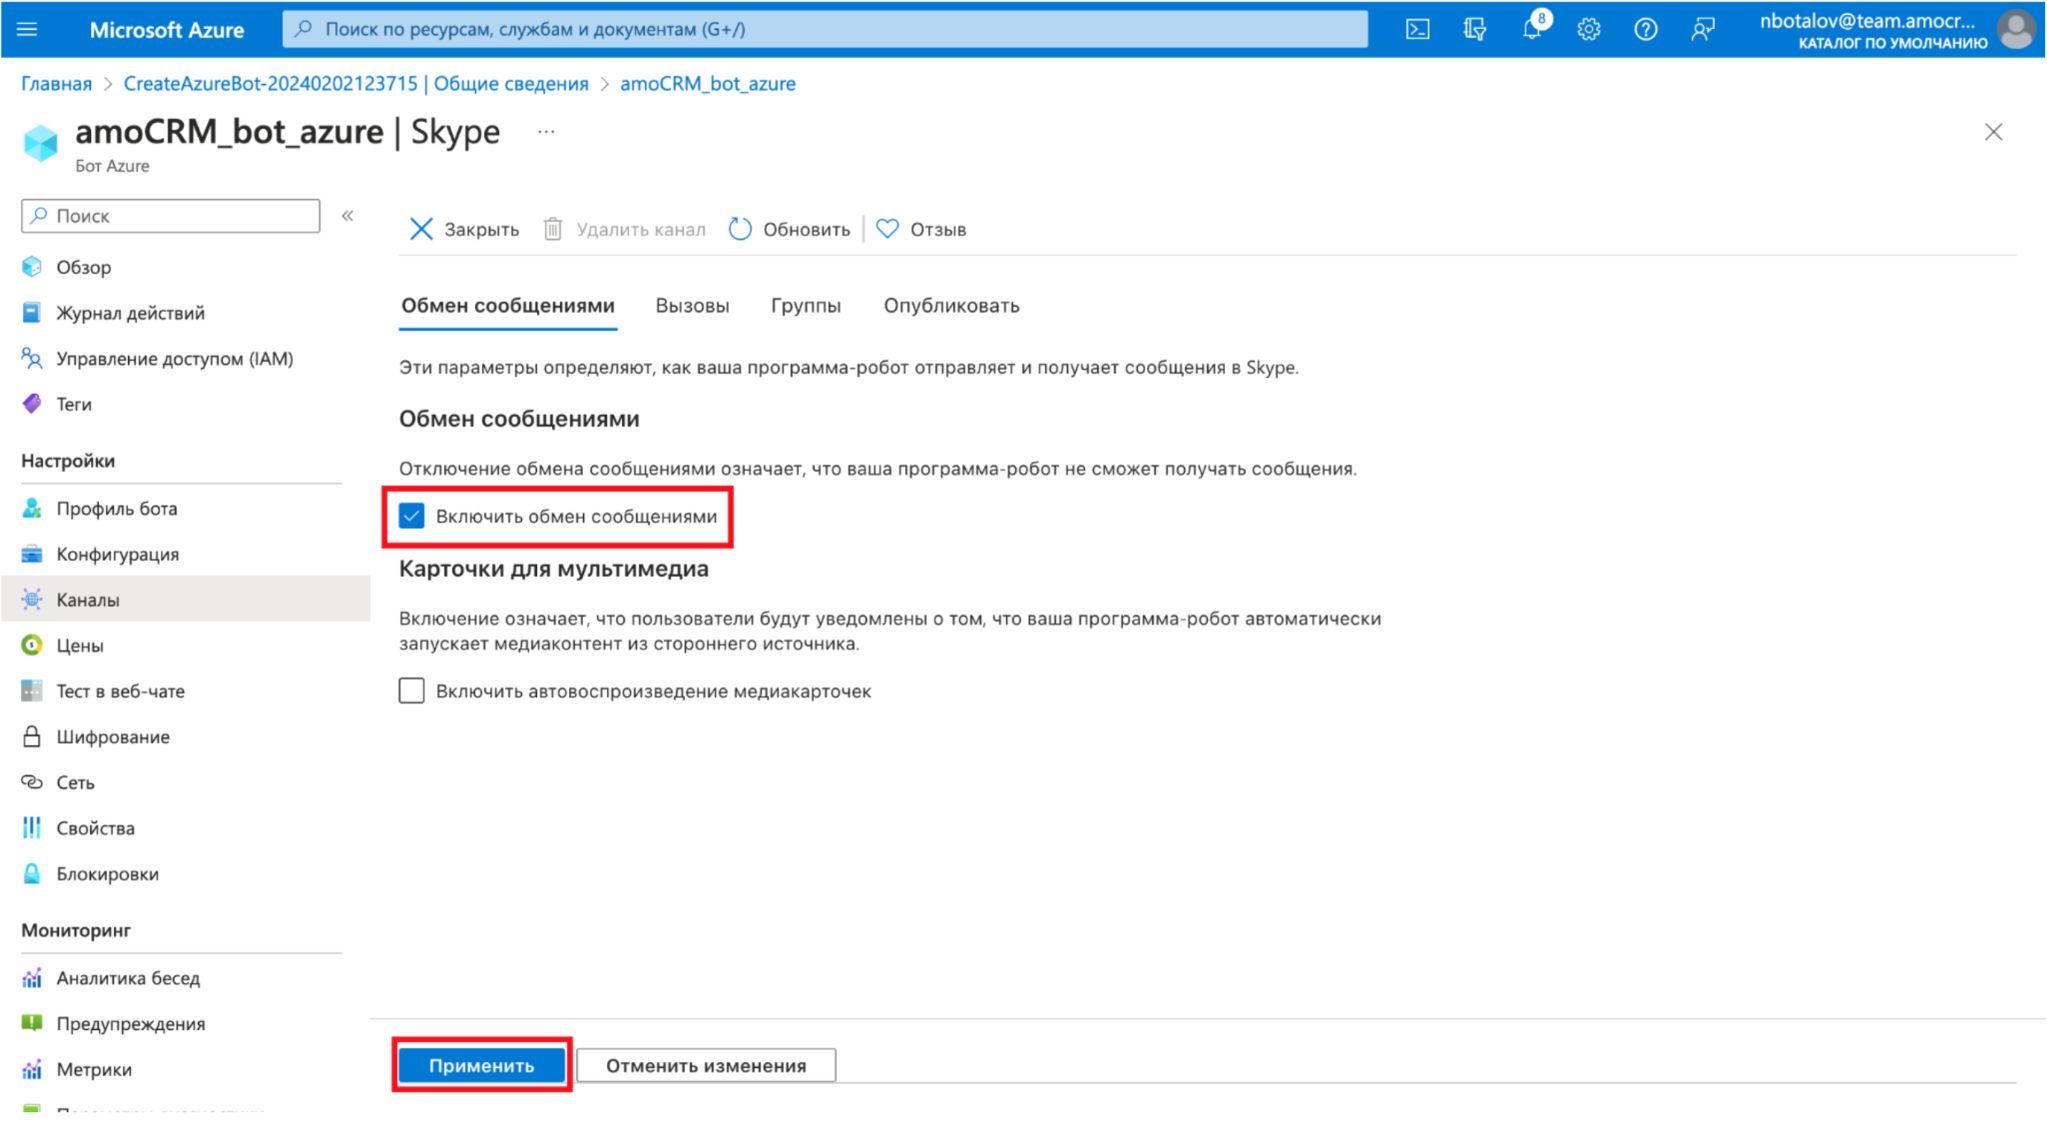Click the Применить button
This screenshot has height=1134, width=2047.
(482, 1065)
